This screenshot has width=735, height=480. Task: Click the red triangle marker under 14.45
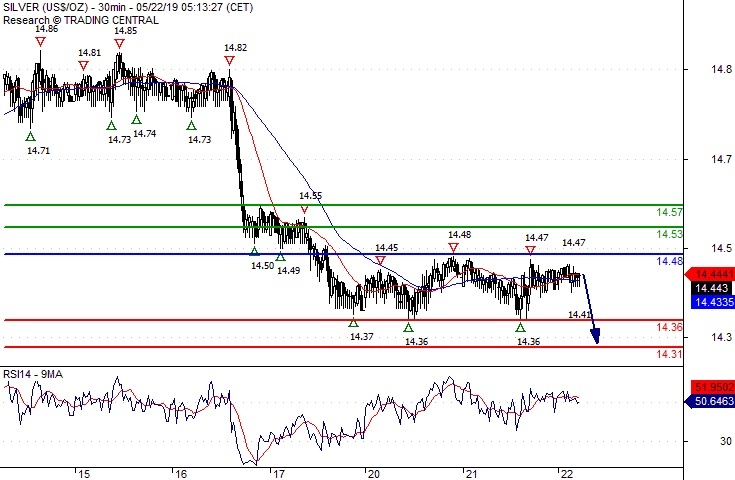coord(380,260)
